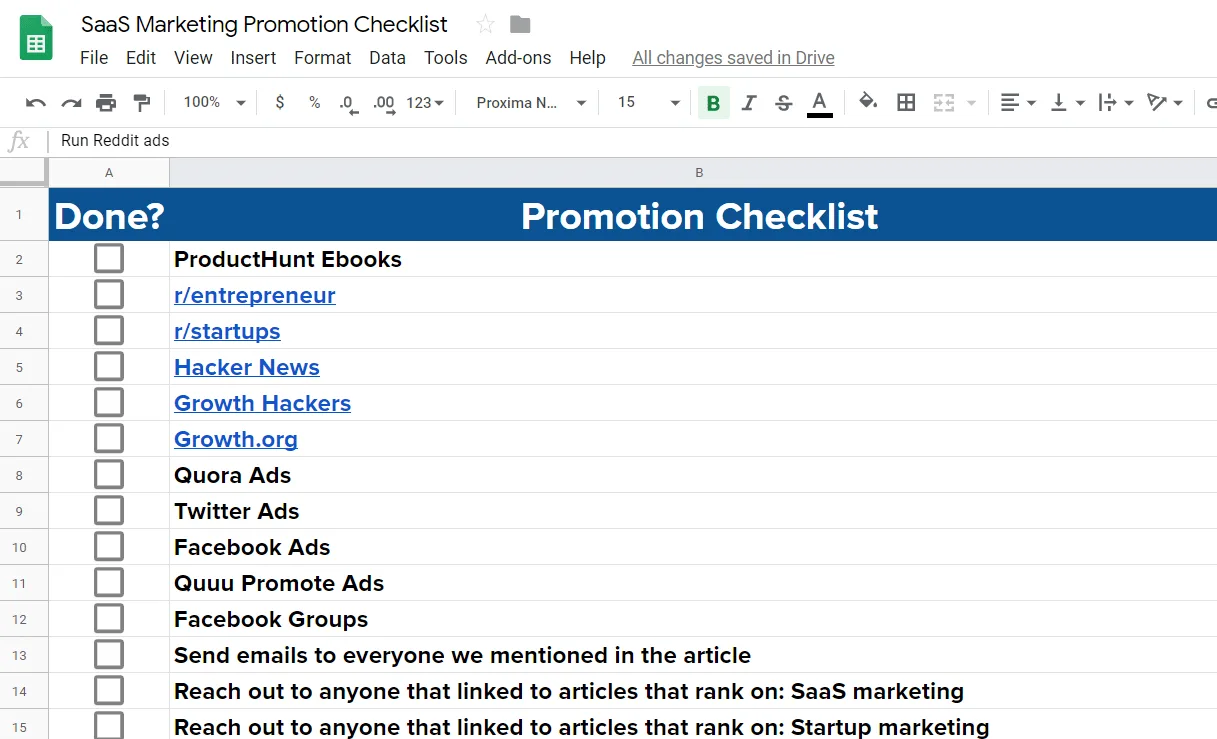Open the Edit menu
The height and width of the screenshot is (739, 1217).
pyautogui.click(x=141, y=58)
